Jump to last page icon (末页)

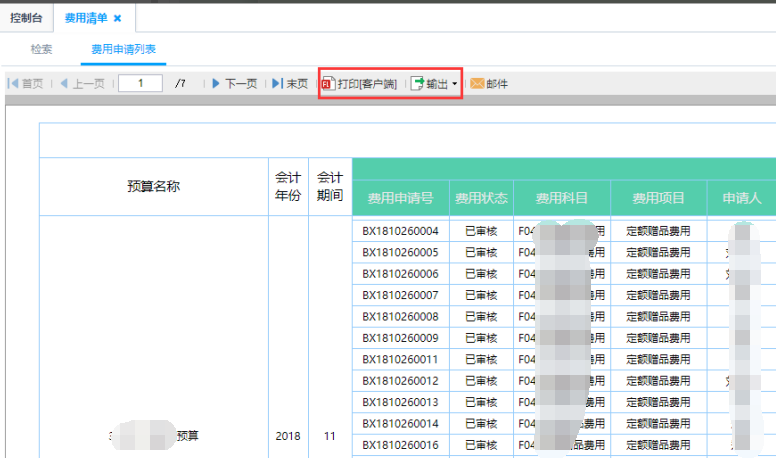(277, 84)
